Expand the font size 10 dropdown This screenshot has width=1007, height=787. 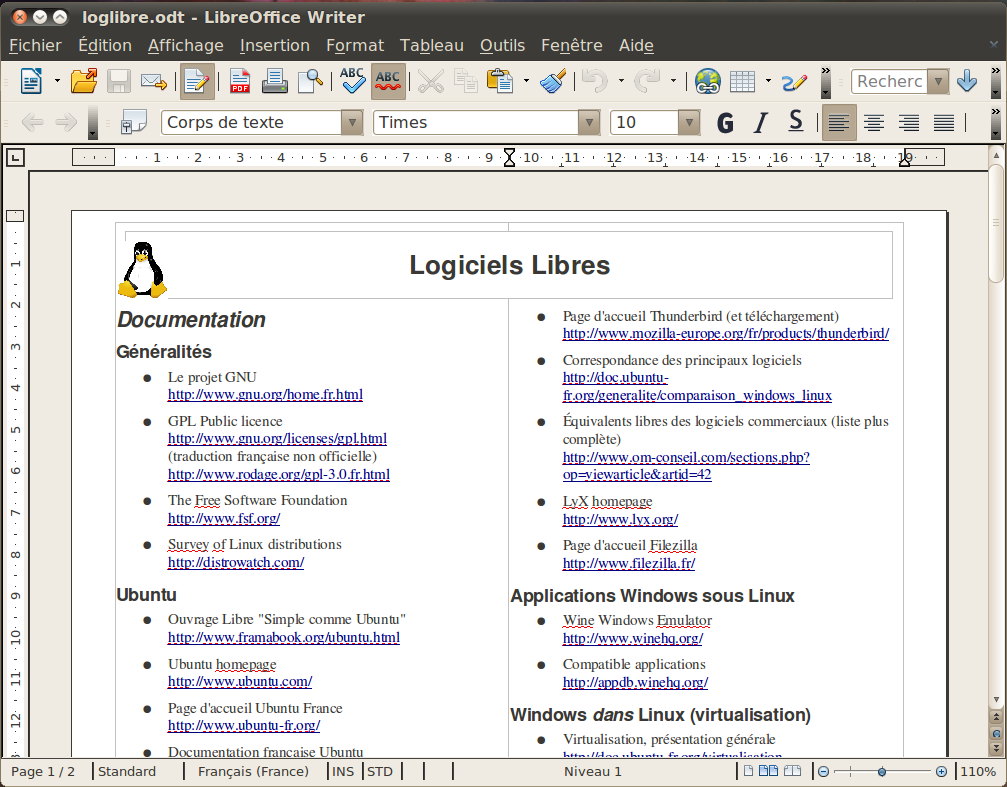[x=688, y=122]
